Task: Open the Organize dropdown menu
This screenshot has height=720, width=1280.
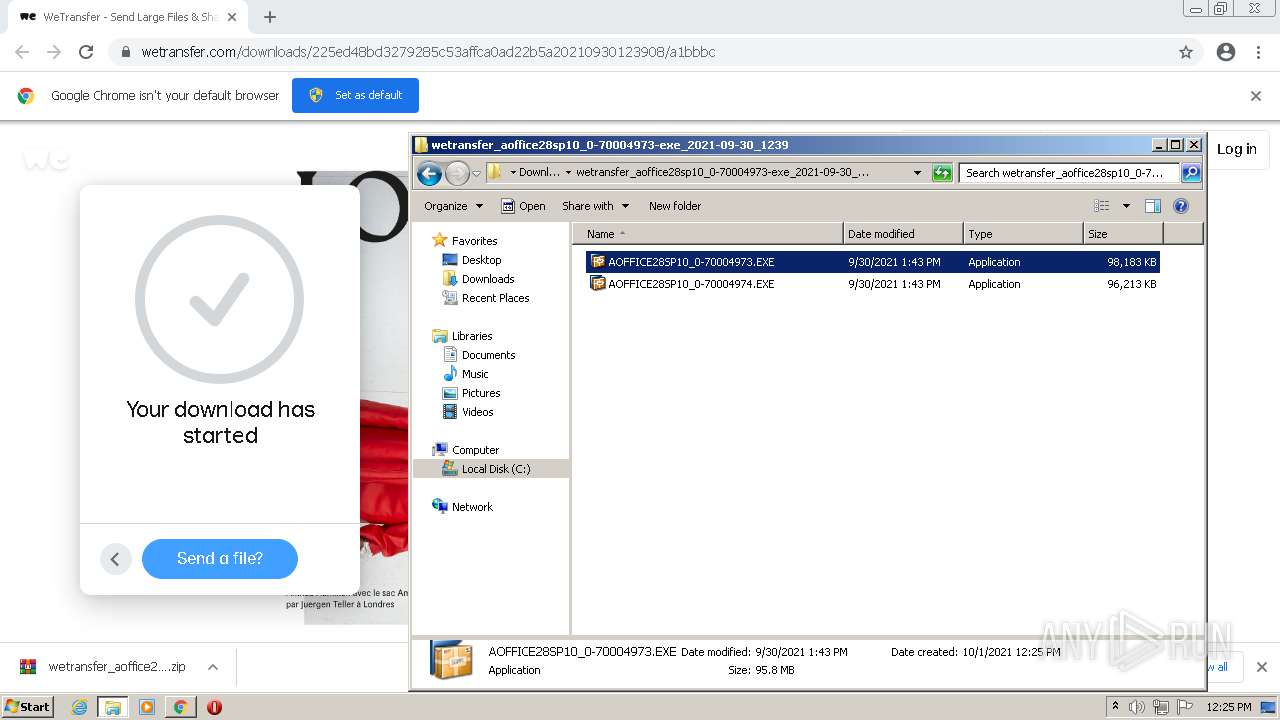Action: [453, 206]
